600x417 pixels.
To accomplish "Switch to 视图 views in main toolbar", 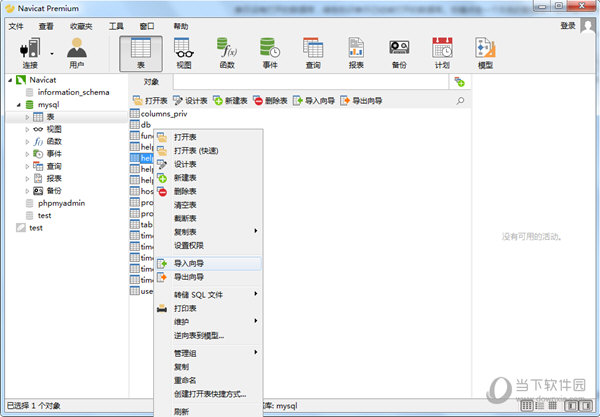I will tap(184, 53).
